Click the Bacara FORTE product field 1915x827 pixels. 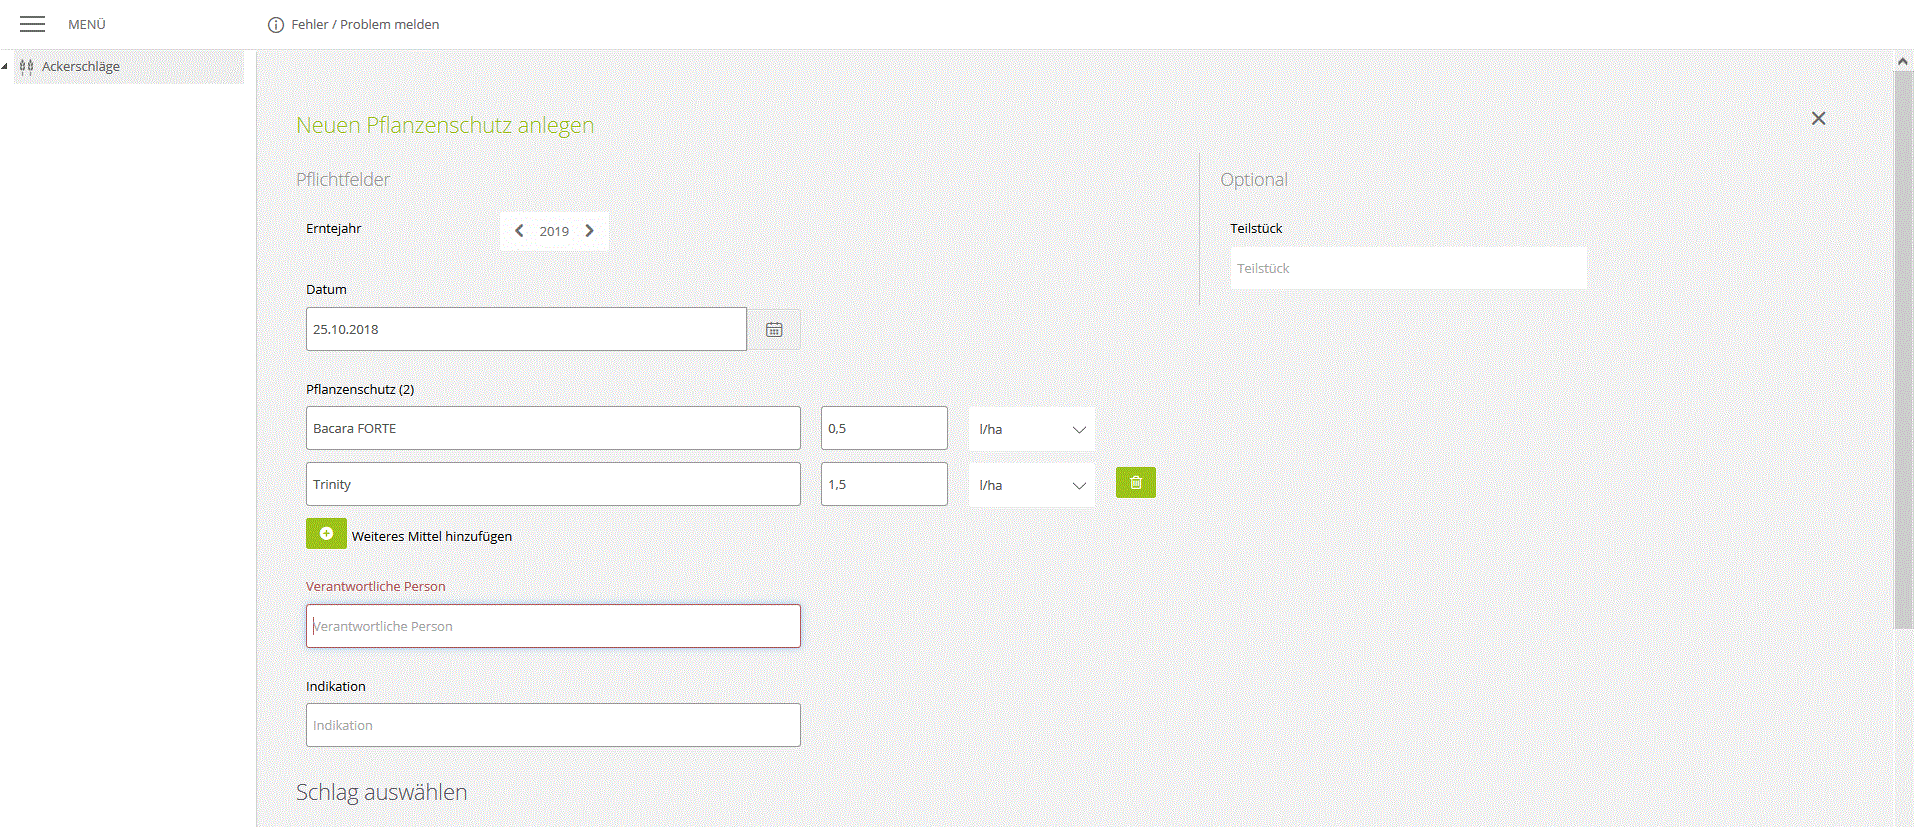(553, 428)
